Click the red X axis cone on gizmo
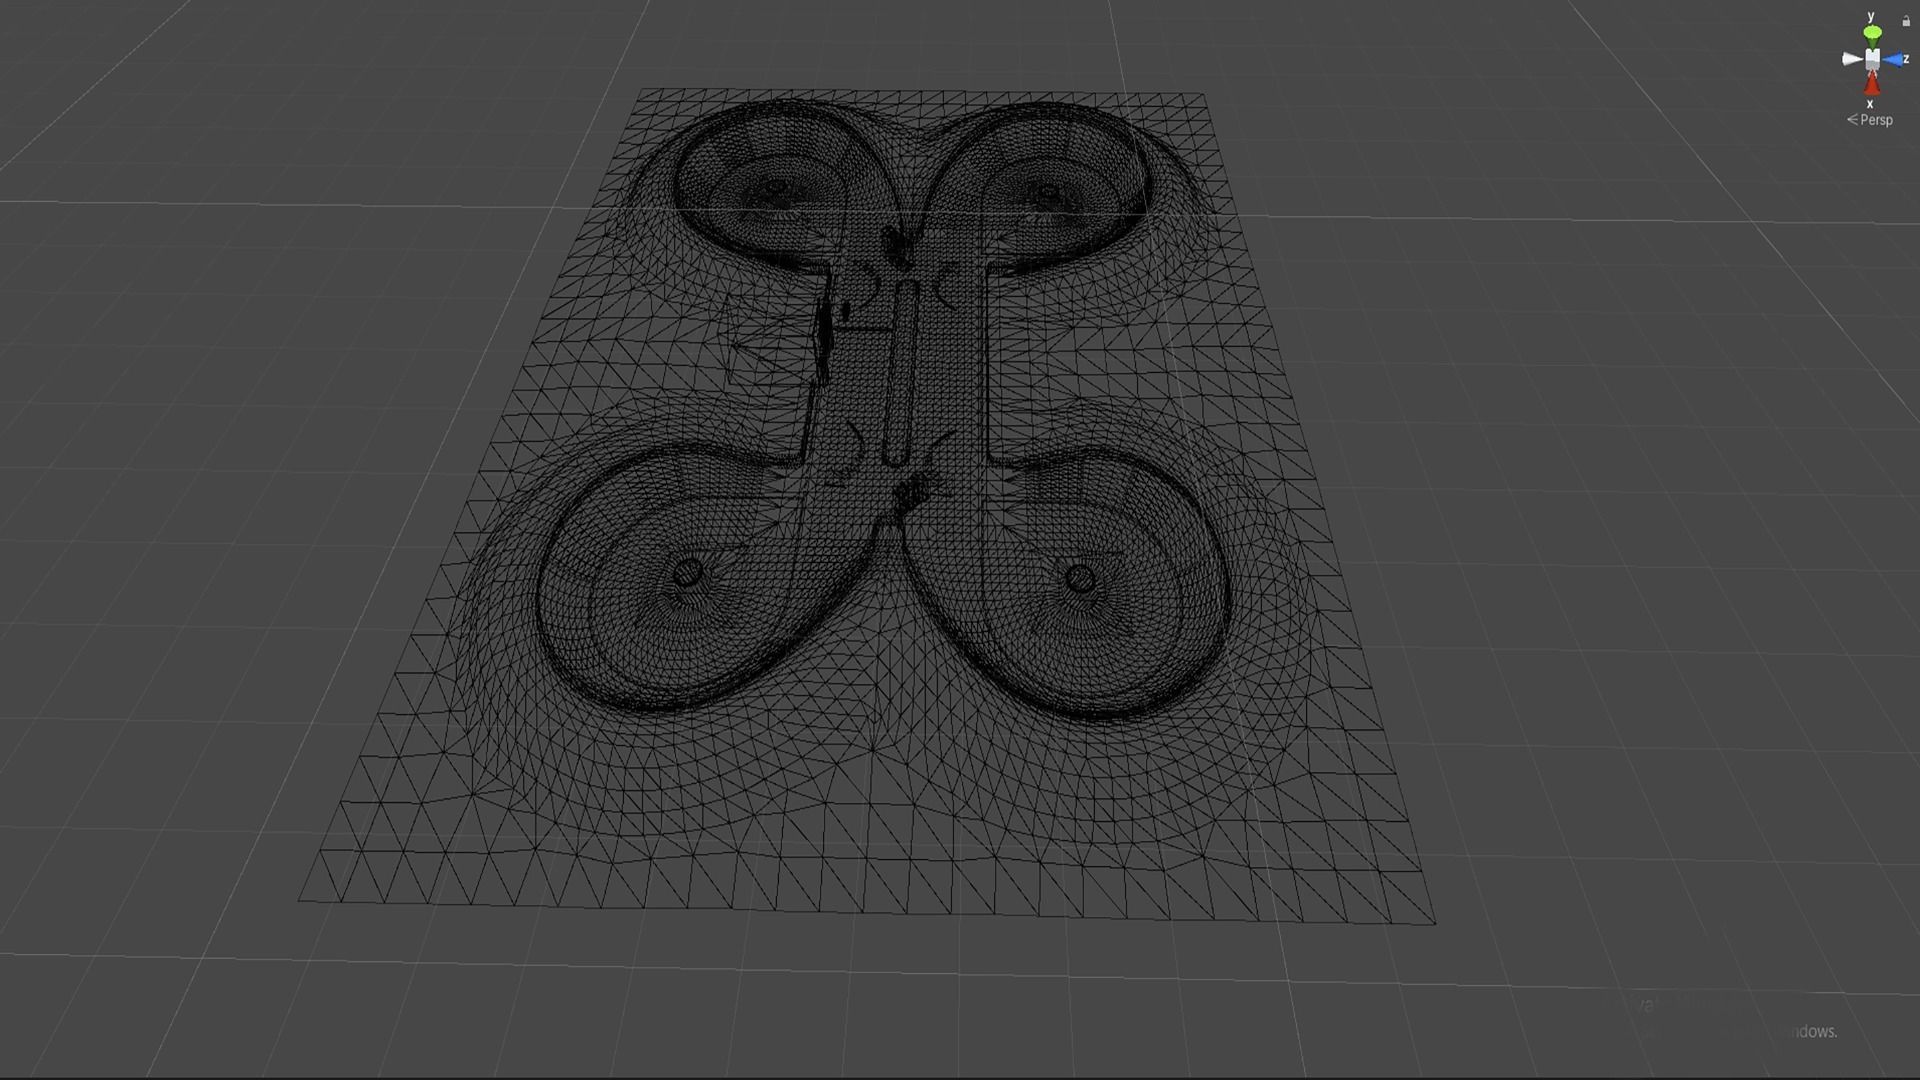The image size is (1920, 1080). click(x=1871, y=84)
